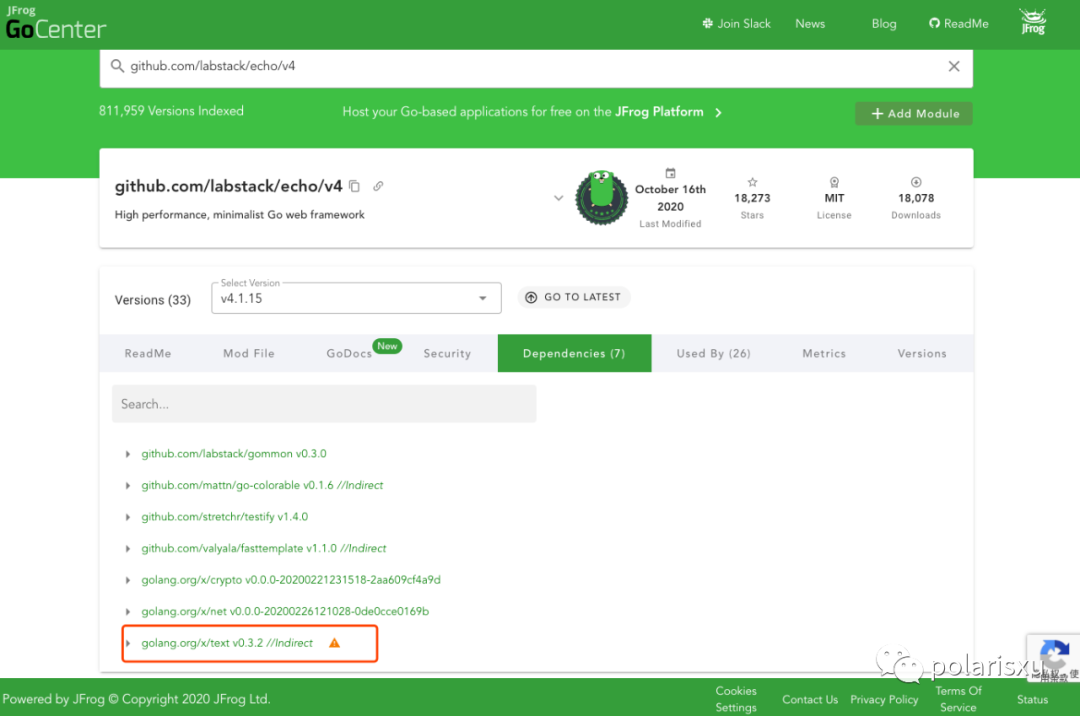Viewport: 1080px width, 716px height.
Task: Copy module path with copy icon
Action: [x=355, y=186]
